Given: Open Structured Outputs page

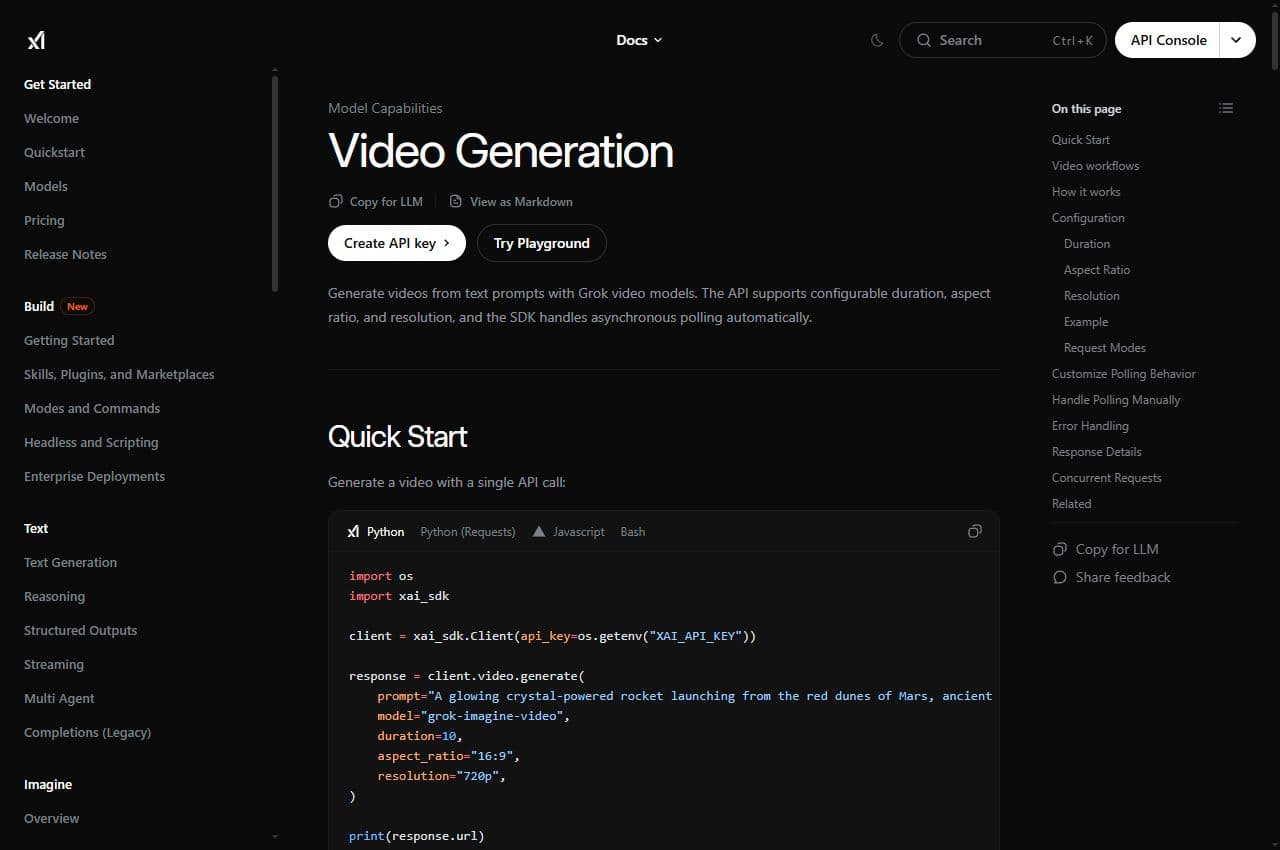Looking at the screenshot, I should pyautogui.click(x=80, y=630).
